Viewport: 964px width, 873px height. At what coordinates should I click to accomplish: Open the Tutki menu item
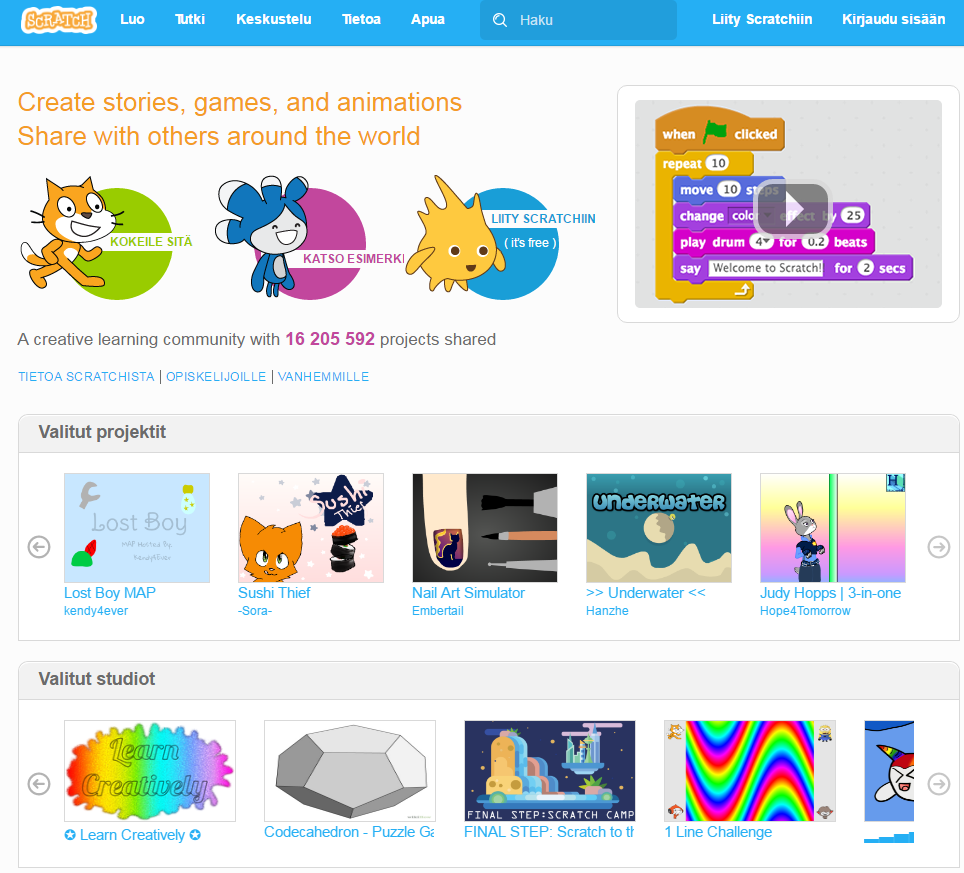coord(190,20)
